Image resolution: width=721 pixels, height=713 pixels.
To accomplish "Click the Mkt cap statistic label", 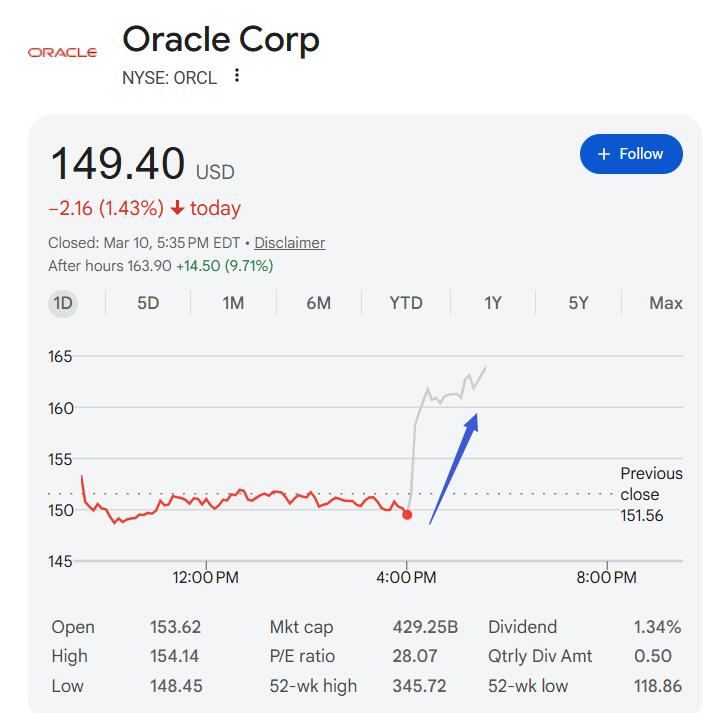I will tap(301, 627).
